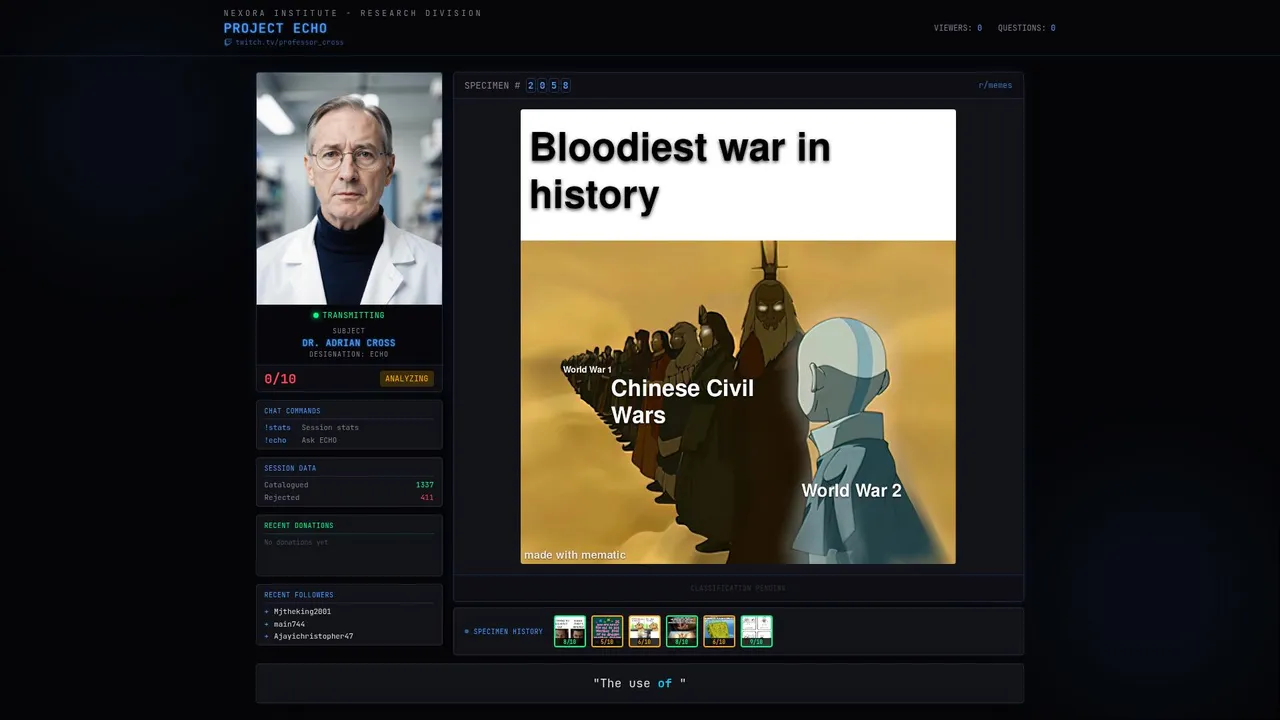Open the twitch.tv/professor_cross link
Viewport: 1280px width, 720px height.
pos(289,42)
